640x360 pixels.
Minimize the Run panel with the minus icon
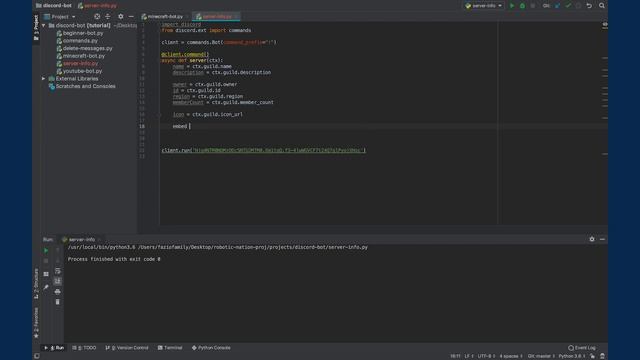602,239
